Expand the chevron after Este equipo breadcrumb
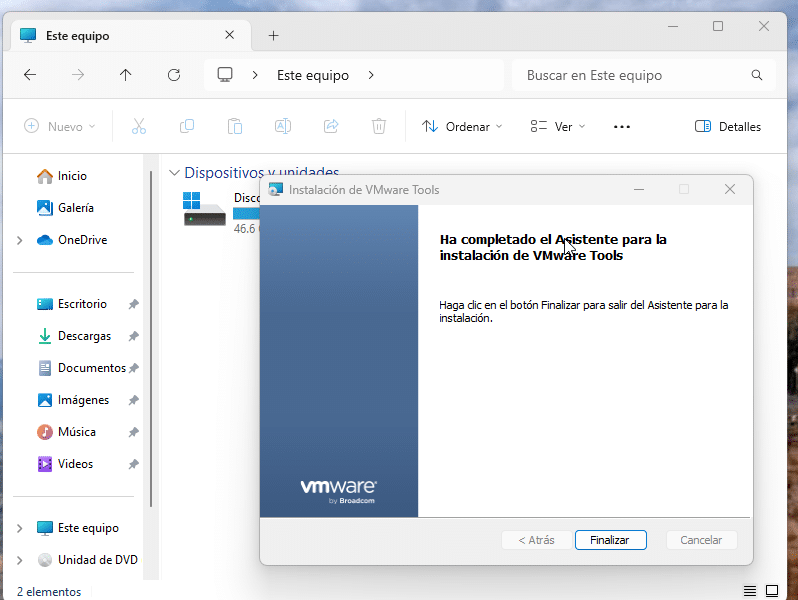798x600 pixels. click(371, 75)
